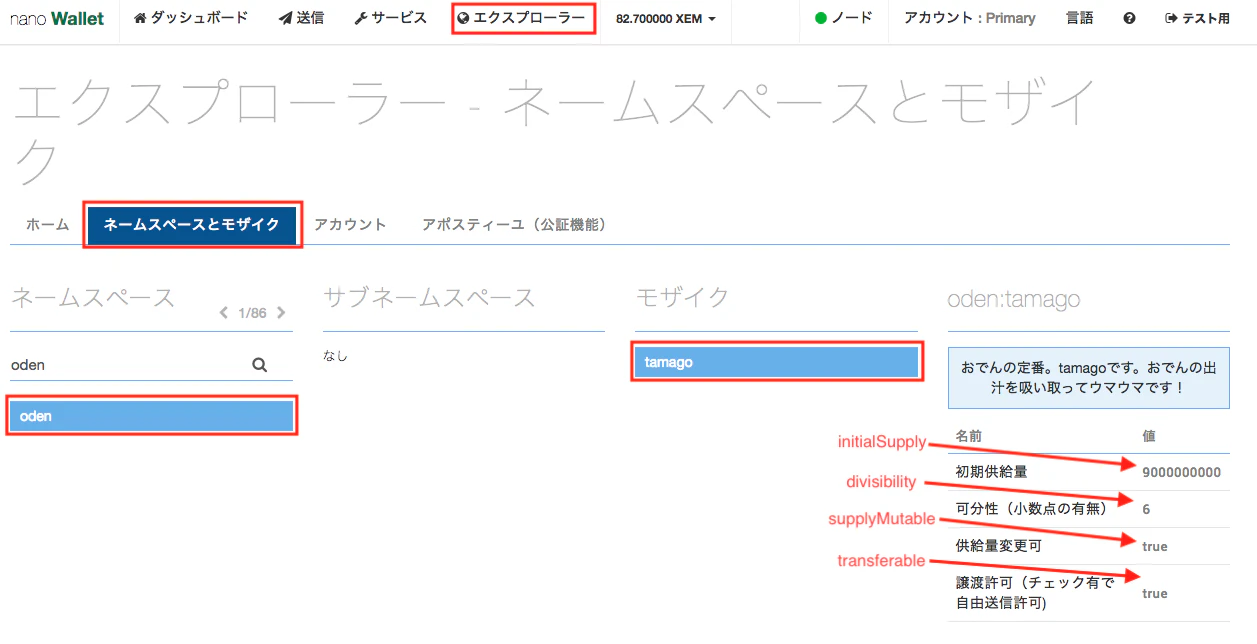Click the oden:tamago mosaic heading
This screenshot has width=1257, height=644.
pos(1014,299)
